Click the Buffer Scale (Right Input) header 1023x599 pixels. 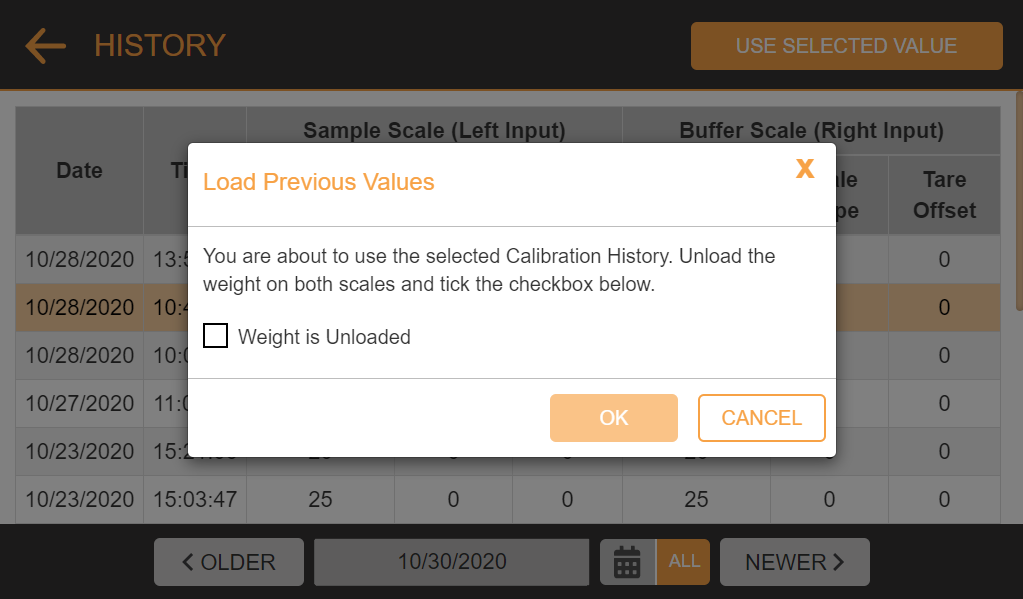812,131
